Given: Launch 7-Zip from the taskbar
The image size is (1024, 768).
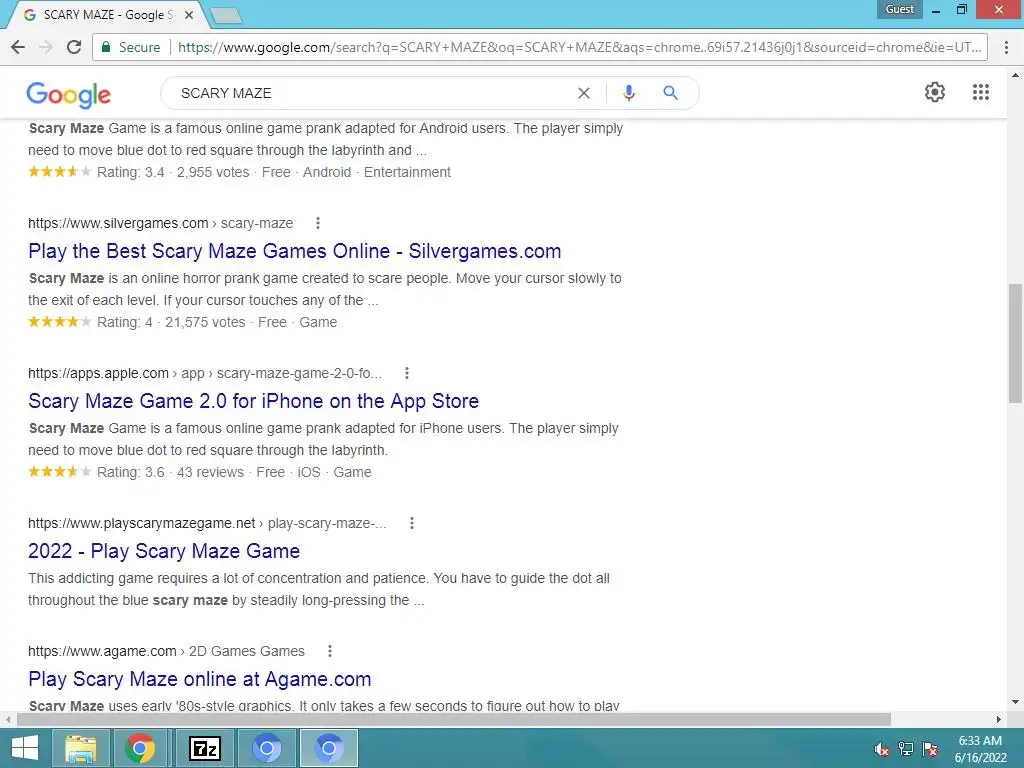Looking at the screenshot, I should pyautogui.click(x=204, y=748).
